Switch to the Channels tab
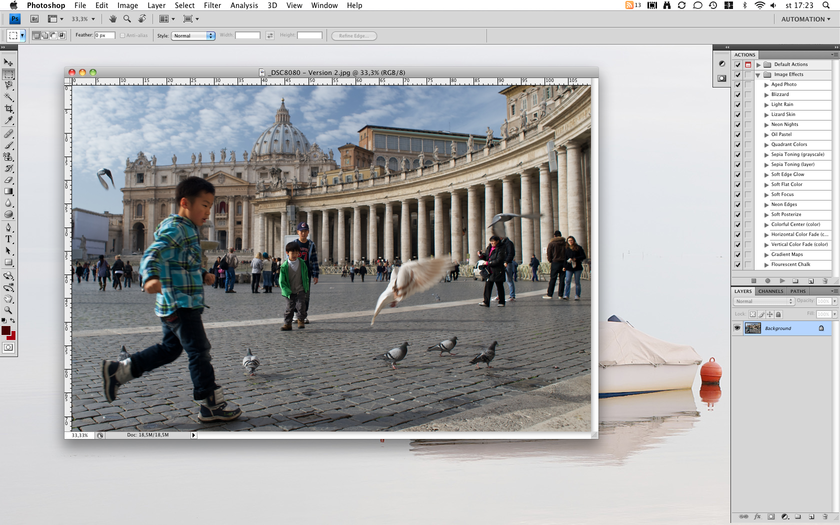 (771, 291)
